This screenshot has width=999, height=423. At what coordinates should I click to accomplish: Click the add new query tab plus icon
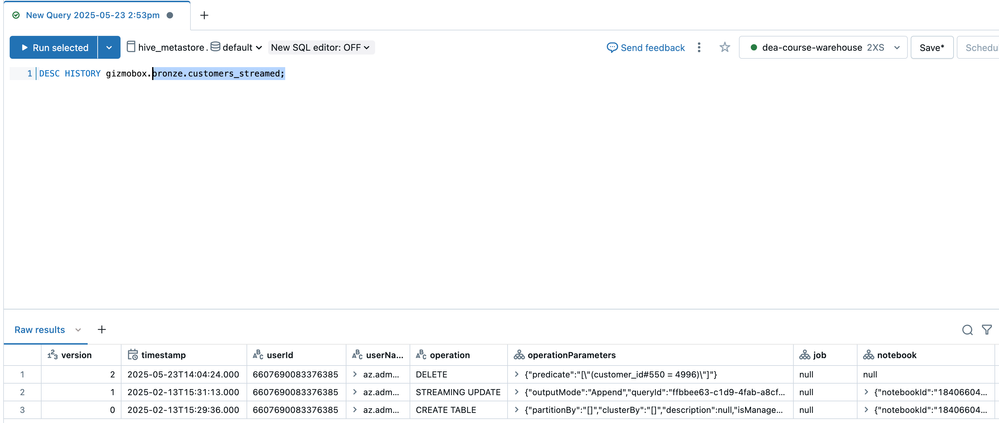[x=204, y=16]
